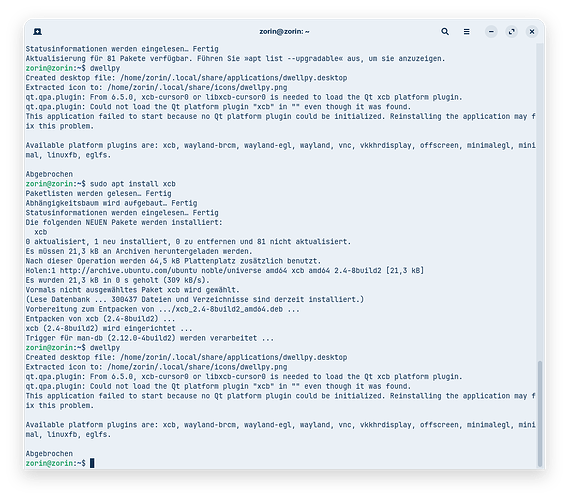Image resolution: width=569 pixels, height=499 pixels.
Task: Click 'xcb (2.4-8build2) wird eingerichtet' line
Action: [109, 328]
